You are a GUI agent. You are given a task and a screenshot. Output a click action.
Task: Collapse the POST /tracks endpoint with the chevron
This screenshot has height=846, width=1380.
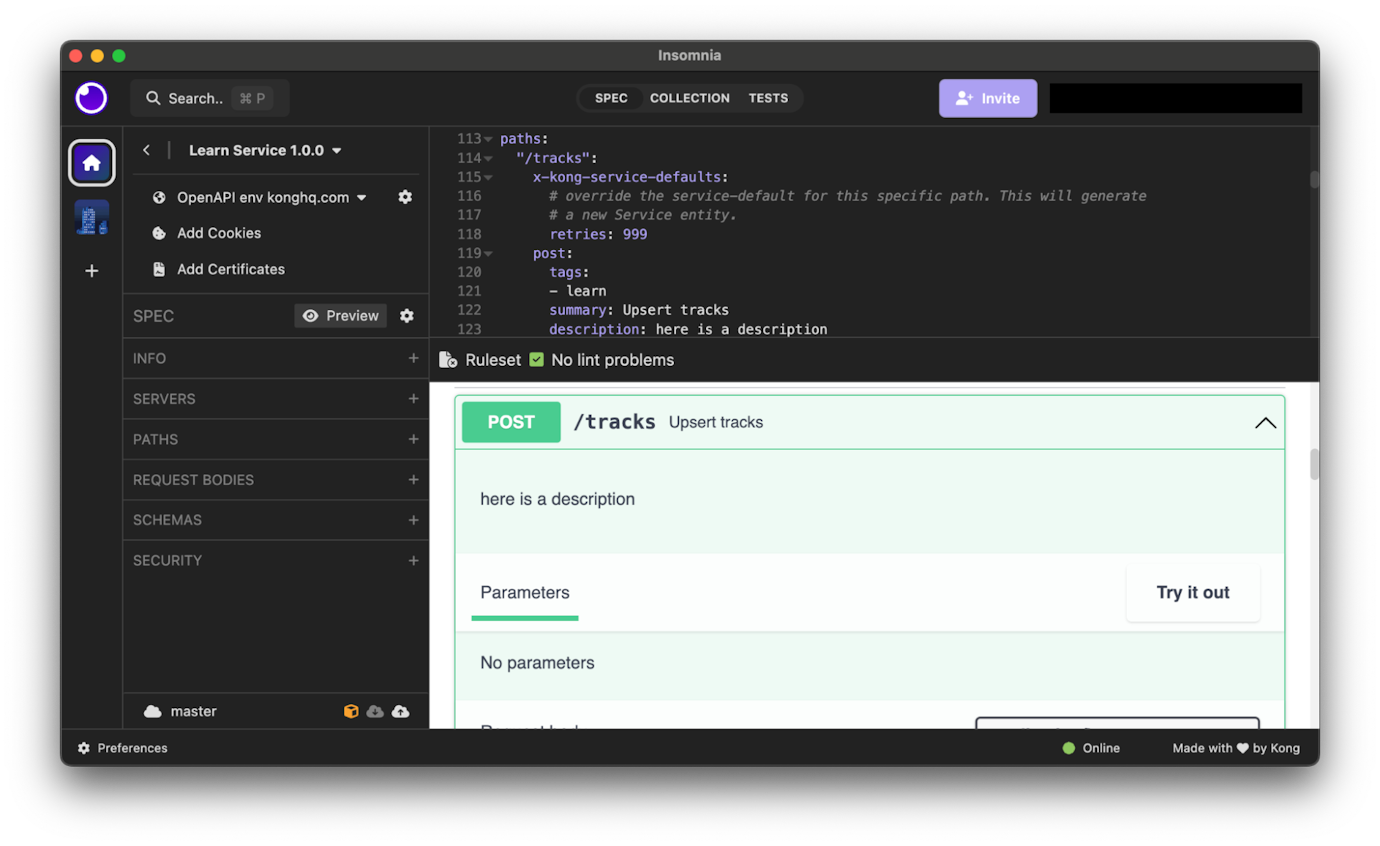pyautogui.click(x=1265, y=422)
